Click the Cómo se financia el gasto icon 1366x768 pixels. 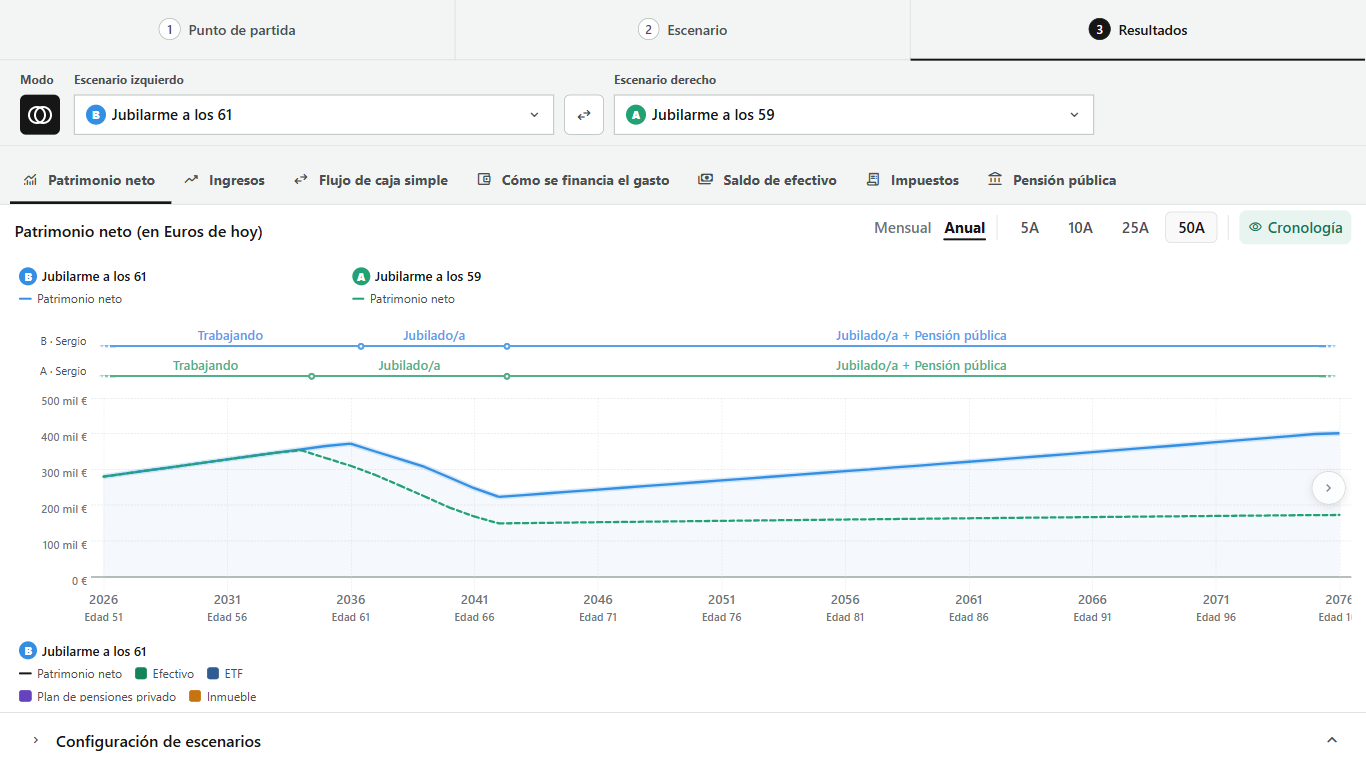[484, 180]
